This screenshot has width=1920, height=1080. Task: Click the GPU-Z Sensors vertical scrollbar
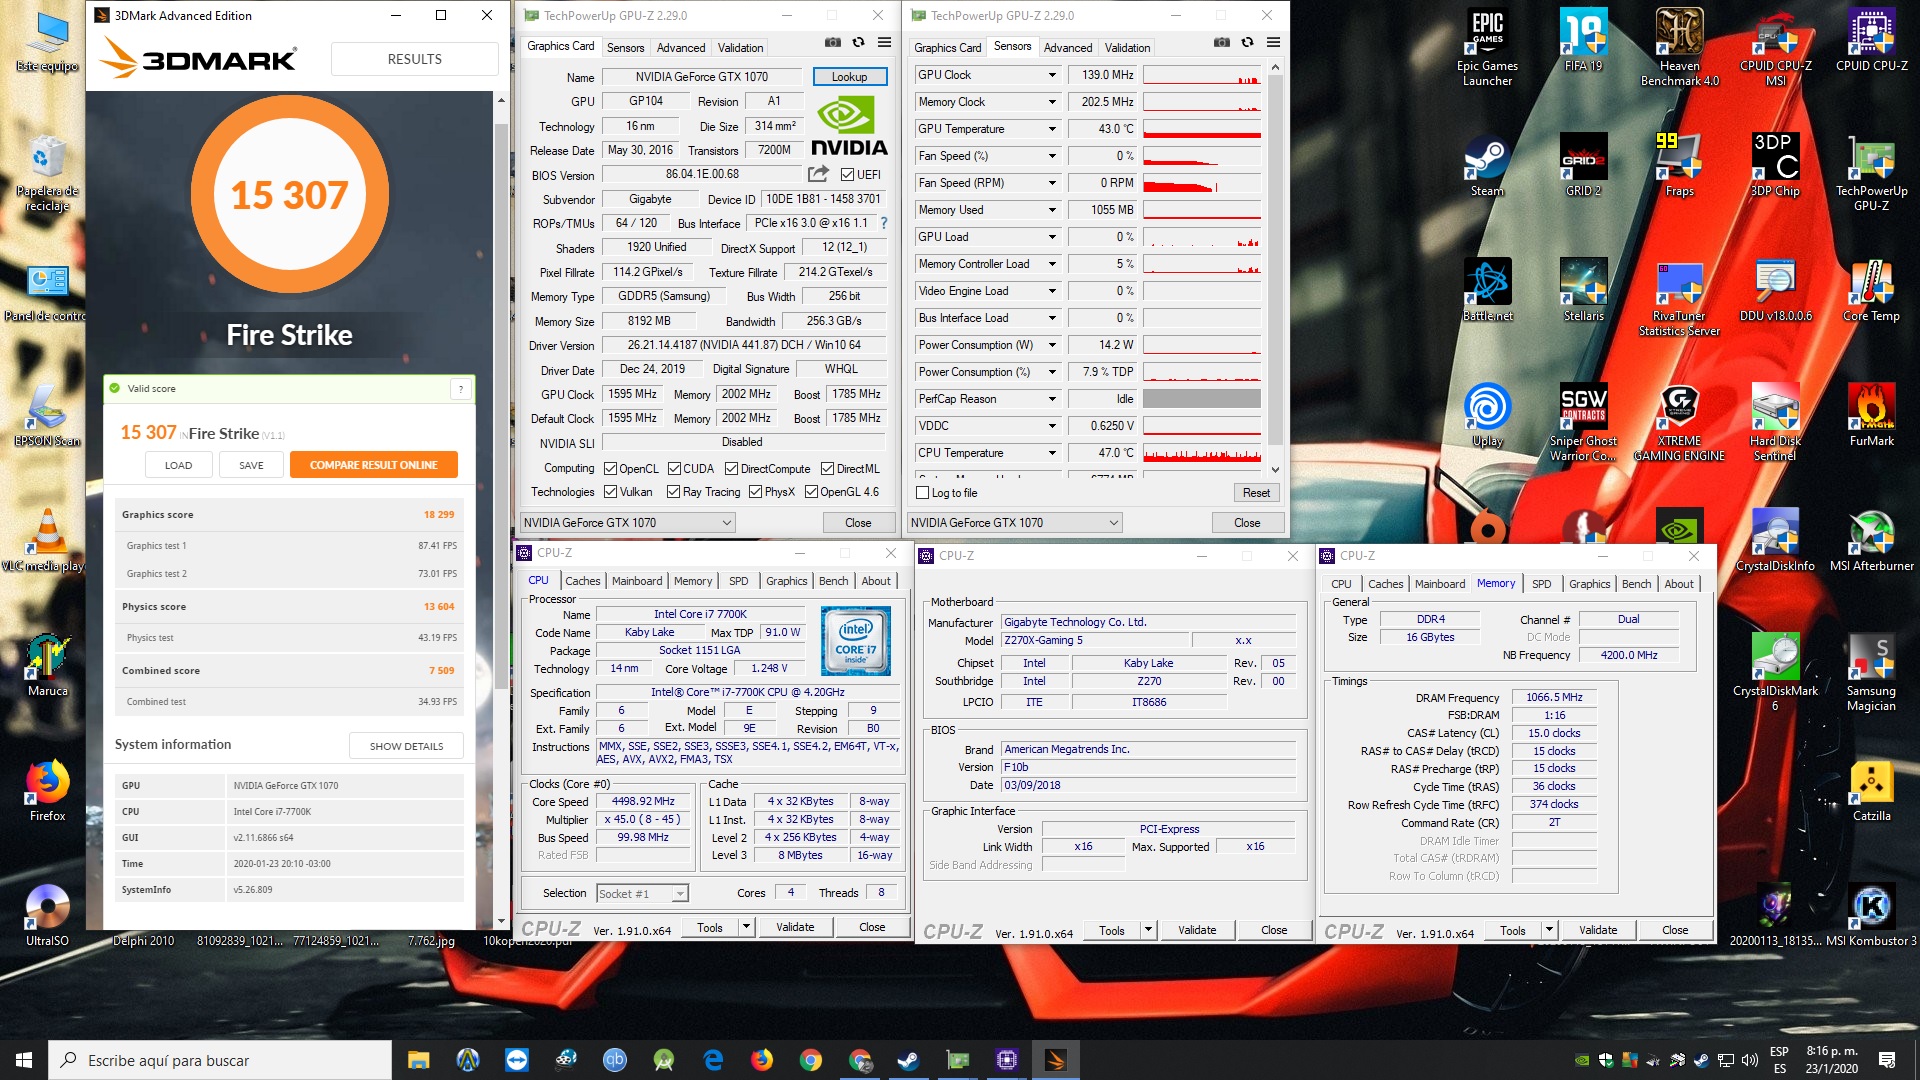tap(1275, 267)
